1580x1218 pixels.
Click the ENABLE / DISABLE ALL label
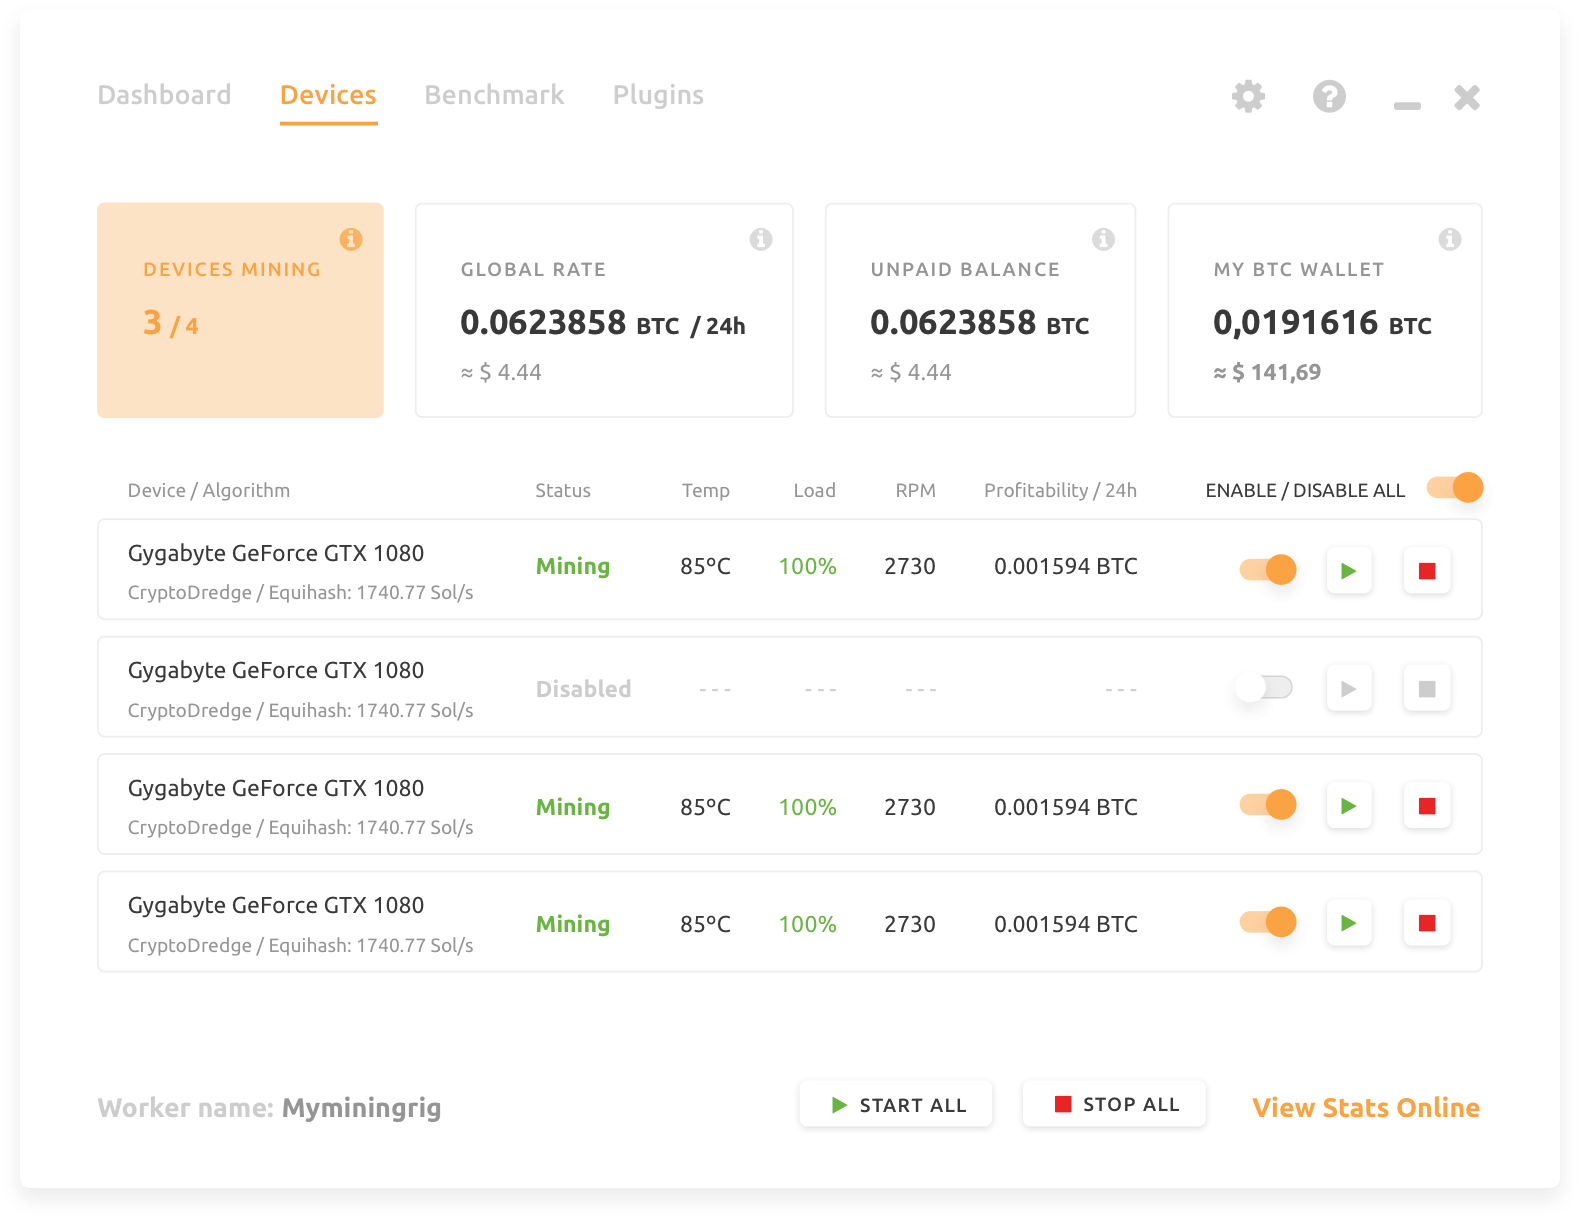[x=1305, y=491]
